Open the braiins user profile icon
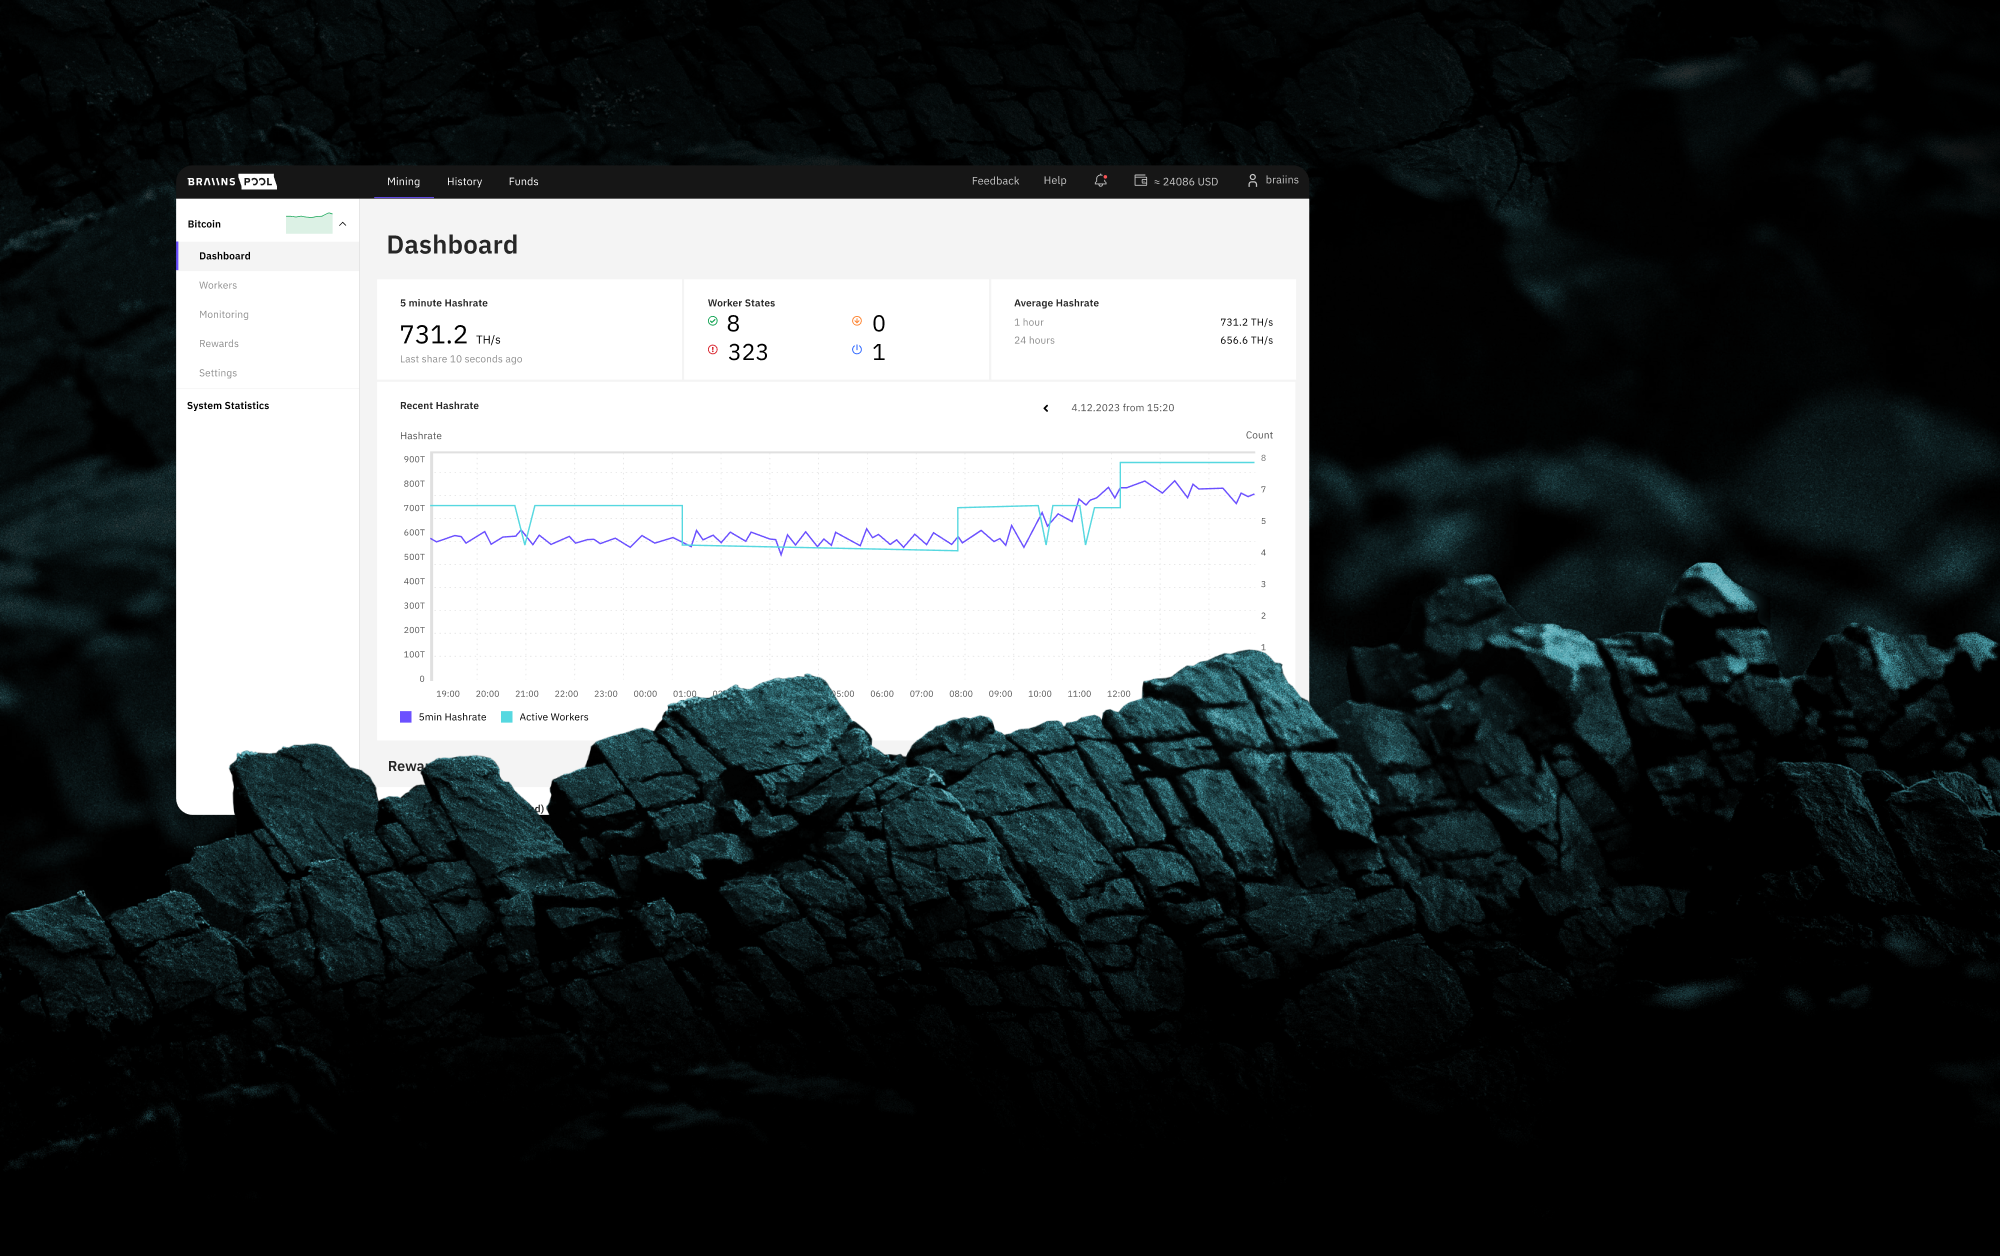The image size is (2000, 1256). coord(1252,181)
